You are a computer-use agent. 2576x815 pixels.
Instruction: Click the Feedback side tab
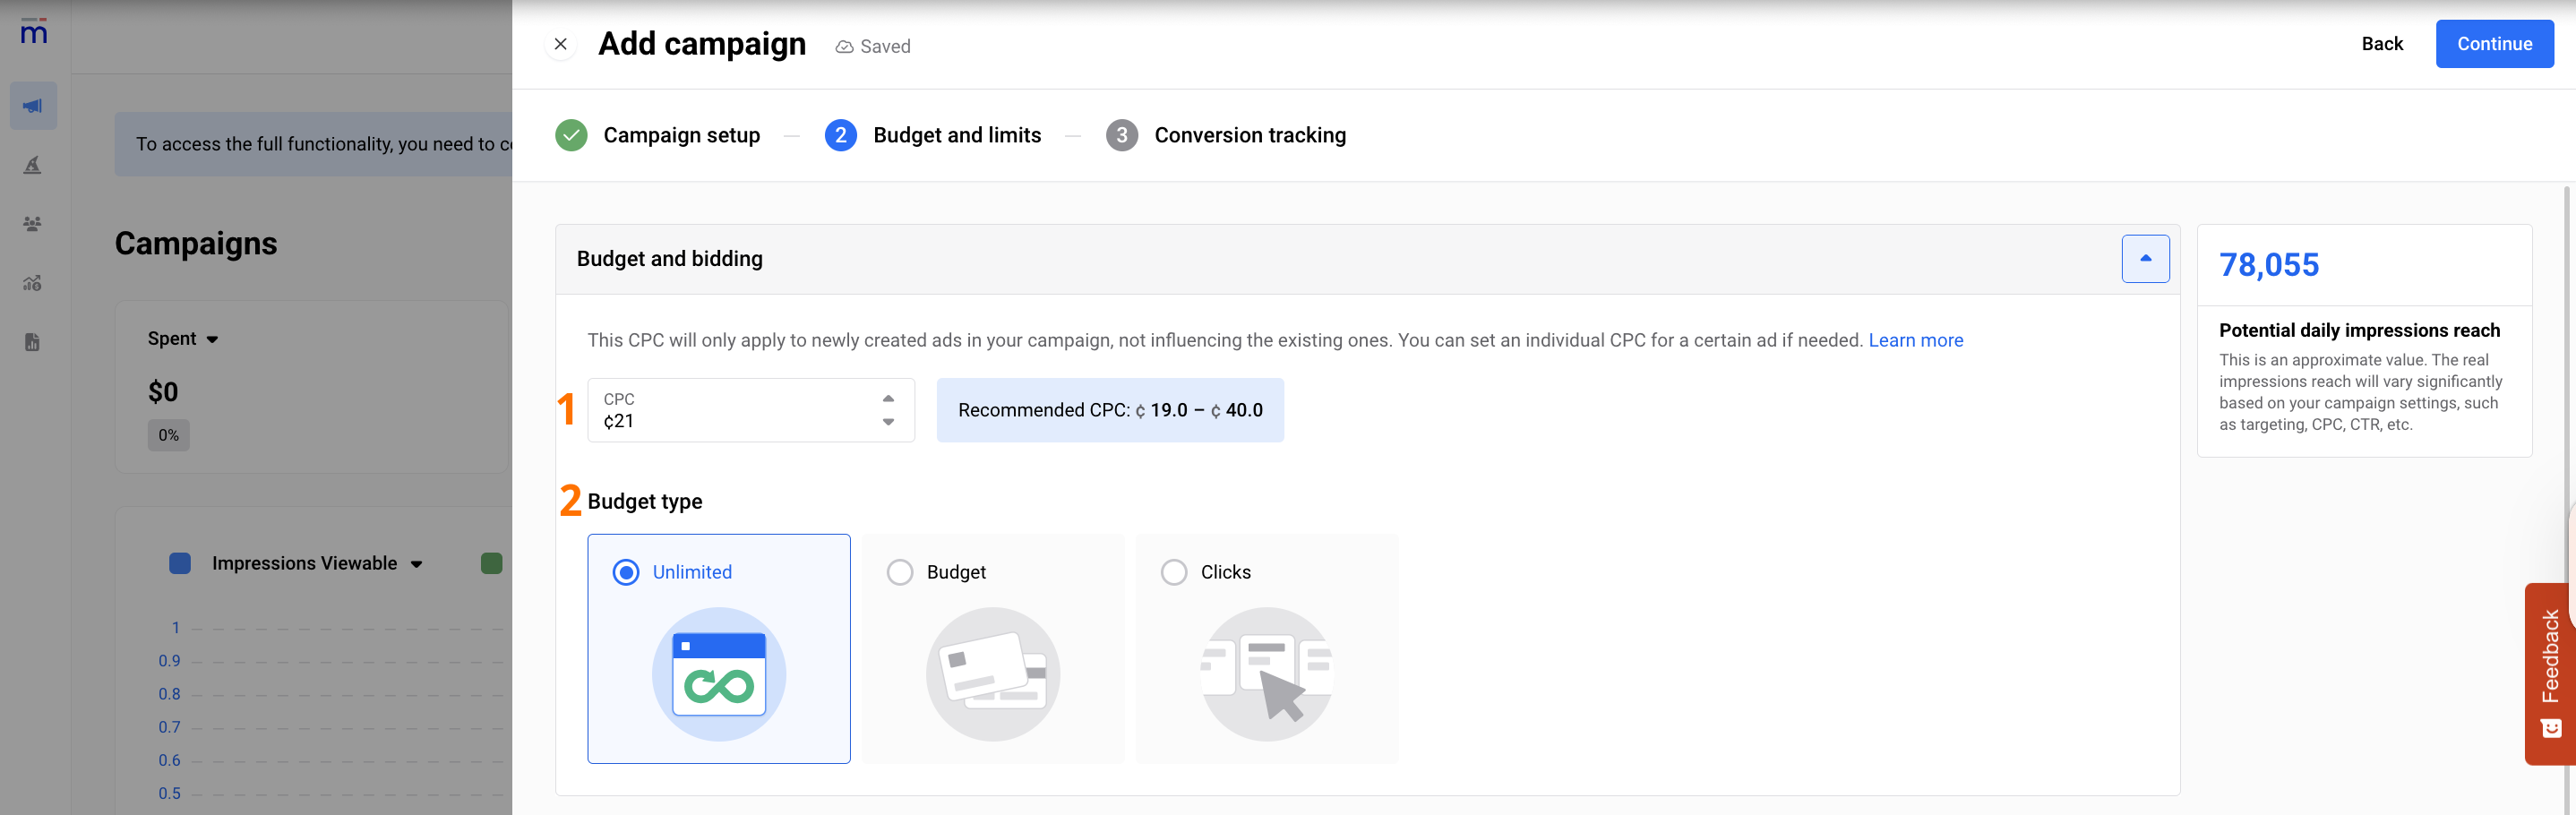[x=2549, y=672]
